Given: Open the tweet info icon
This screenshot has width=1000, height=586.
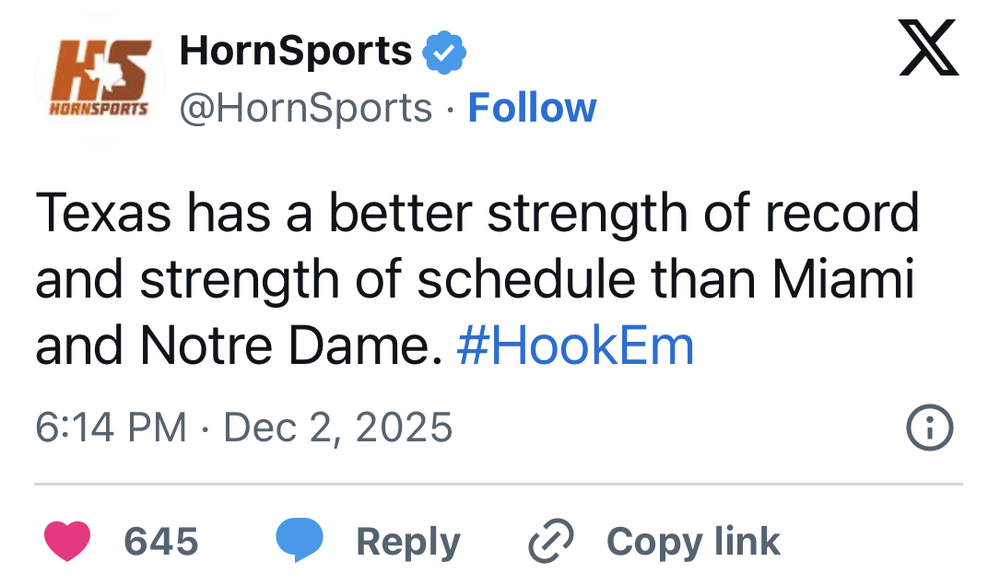Looking at the screenshot, I should (929, 430).
